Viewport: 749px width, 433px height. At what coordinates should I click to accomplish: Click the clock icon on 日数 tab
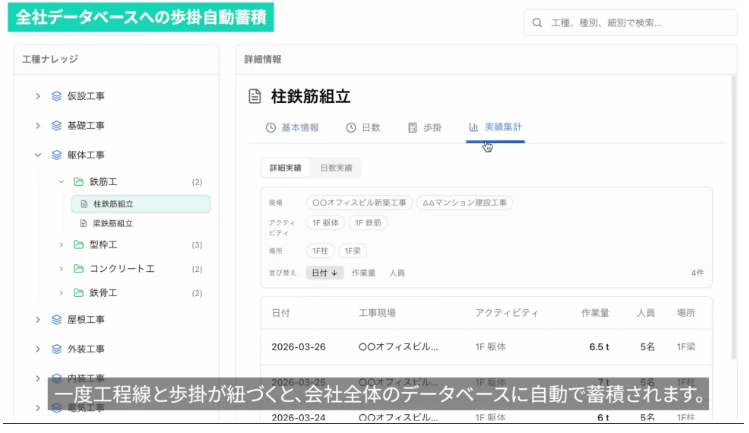point(351,128)
